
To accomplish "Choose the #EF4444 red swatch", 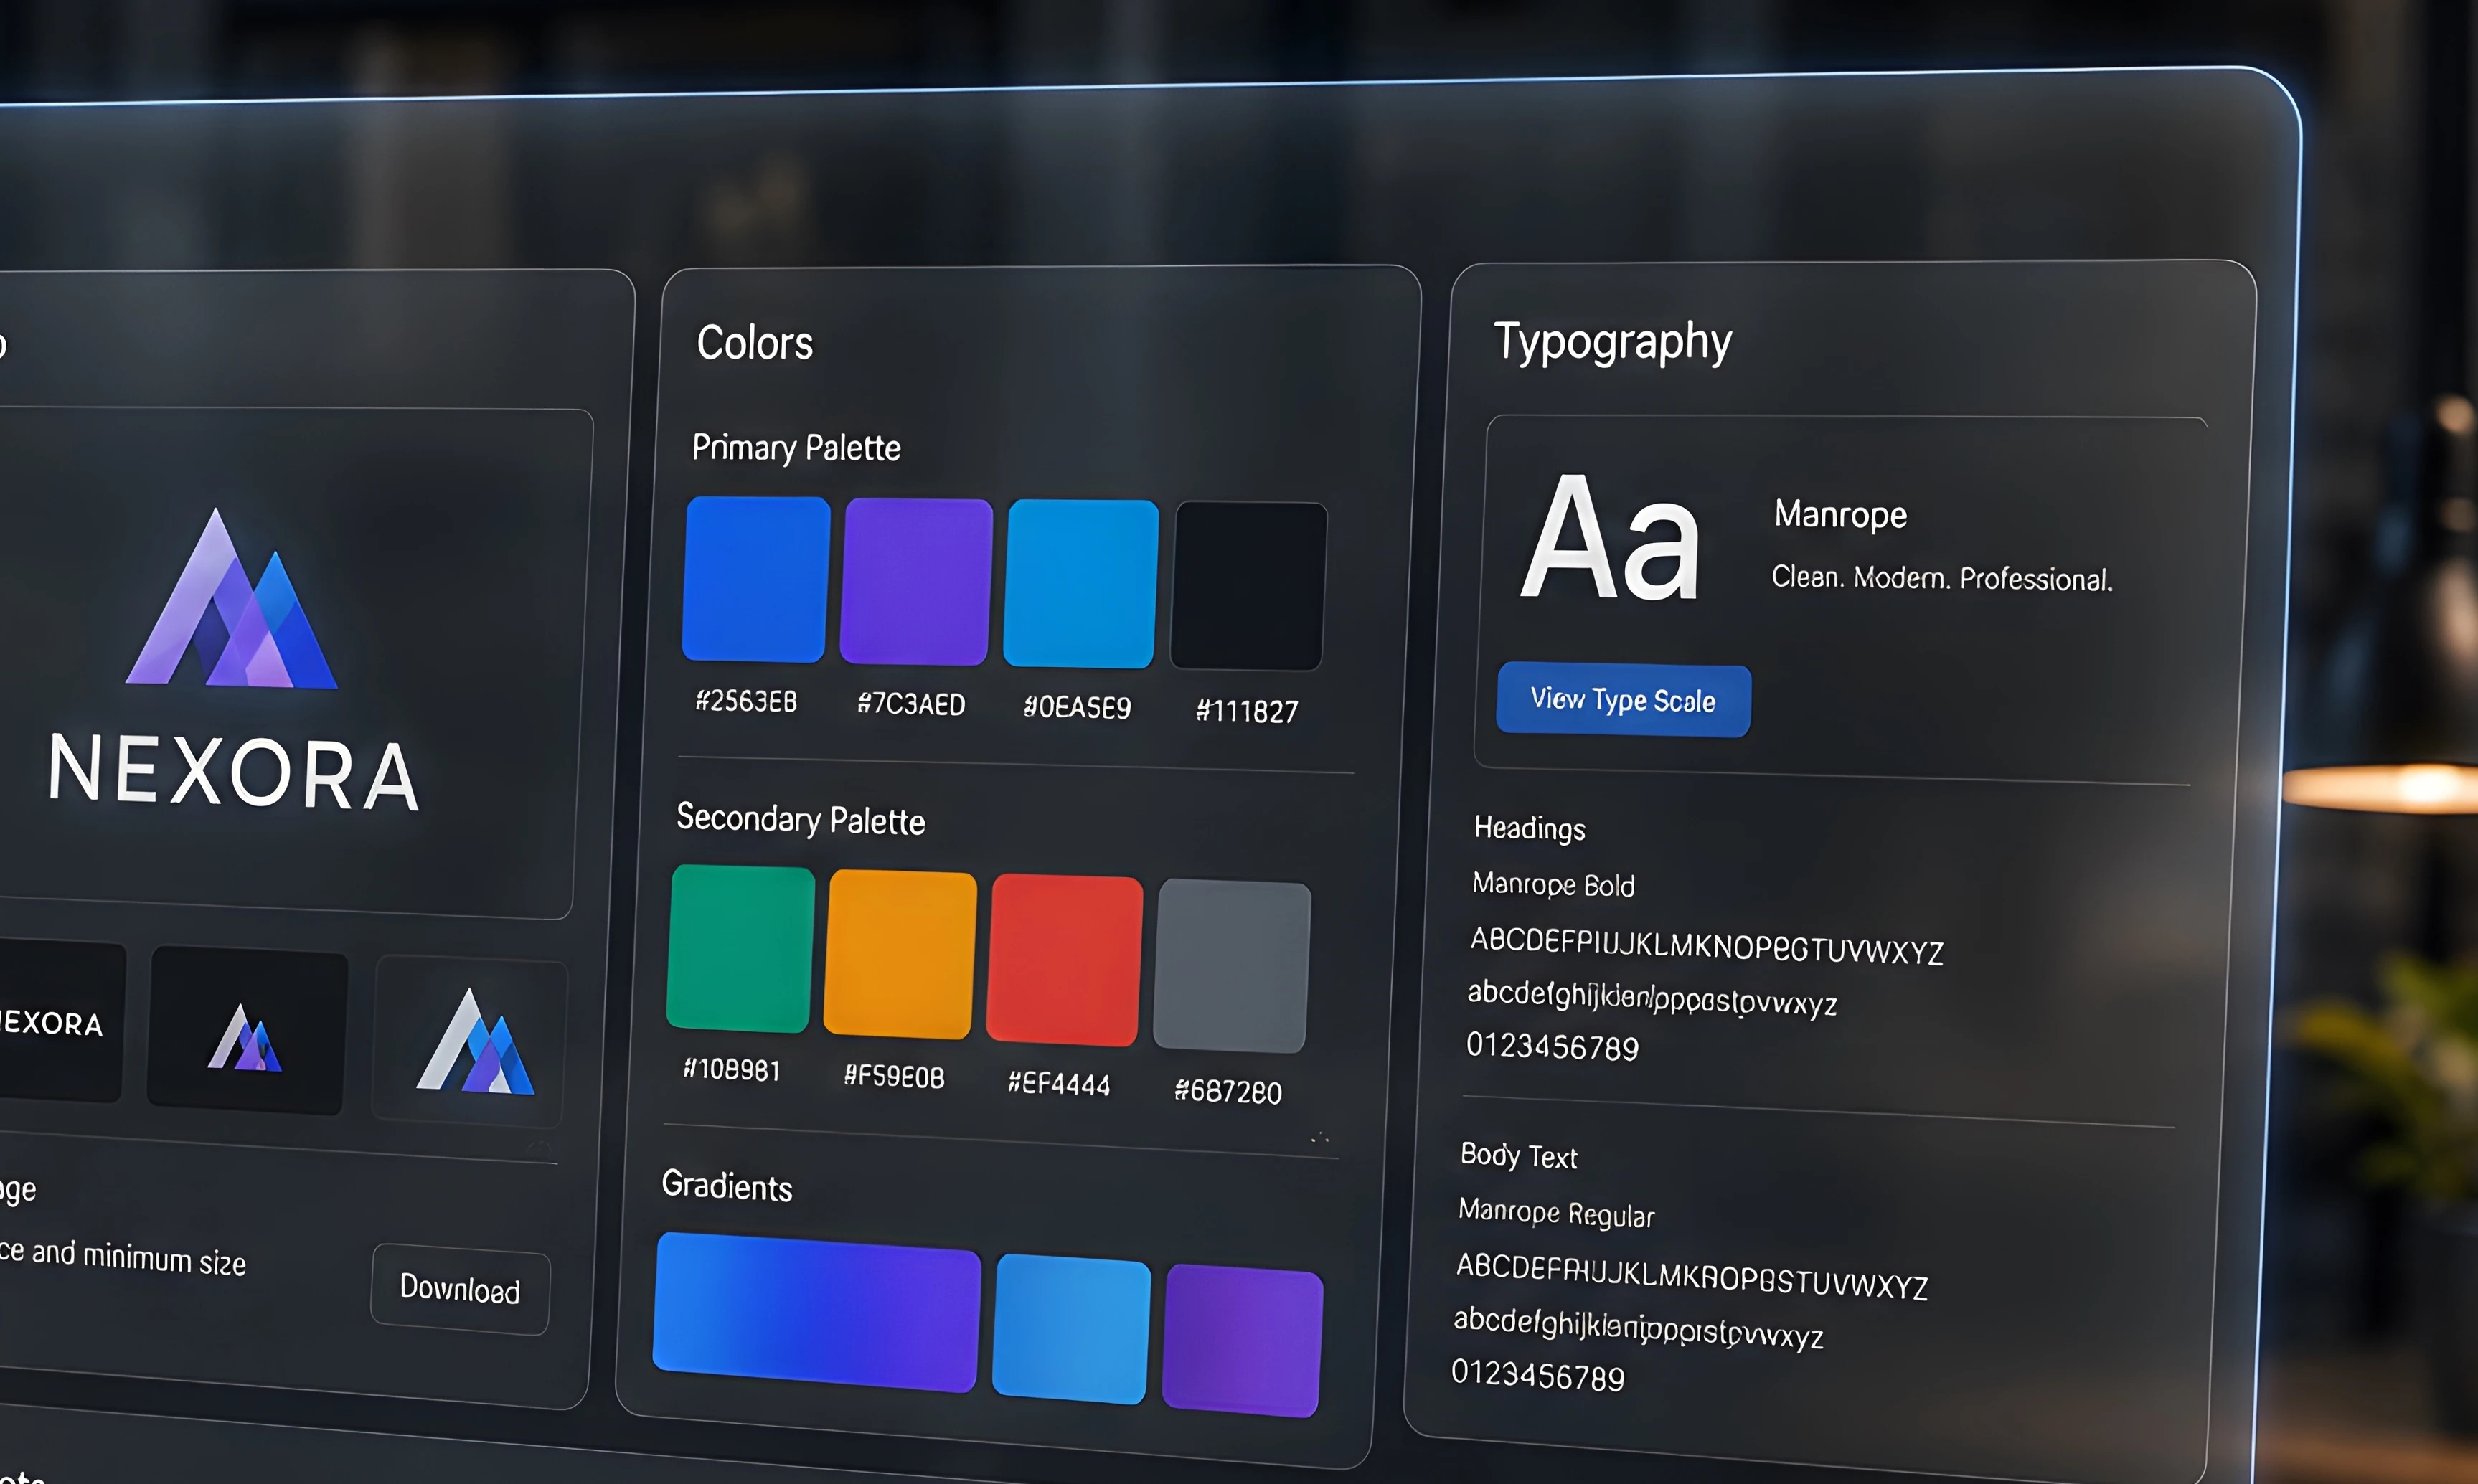I will (x=1064, y=960).
